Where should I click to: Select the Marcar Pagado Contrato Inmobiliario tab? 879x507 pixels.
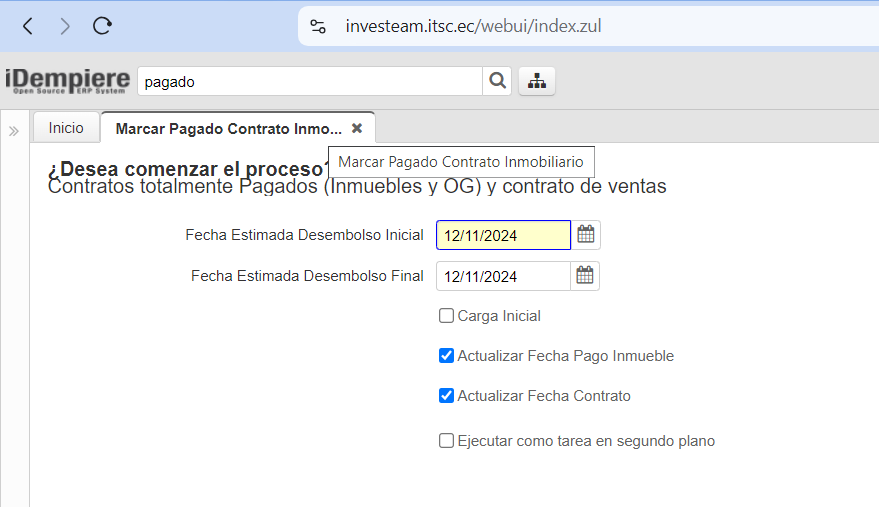pyautogui.click(x=228, y=129)
